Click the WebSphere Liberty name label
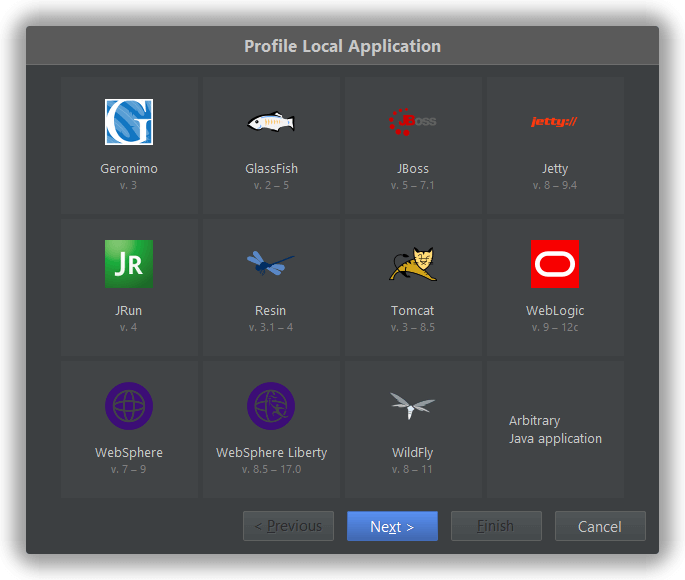The width and height of the screenshot is (685, 580). tap(271, 452)
